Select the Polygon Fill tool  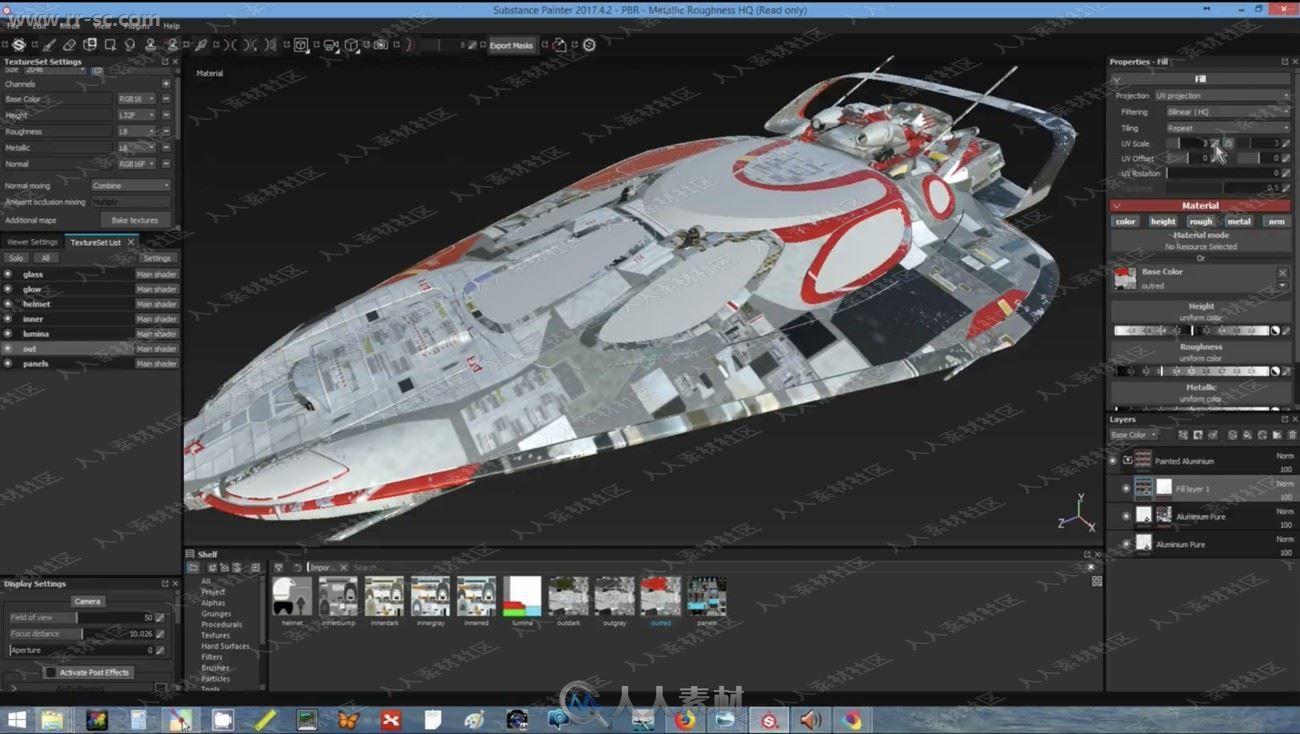click(x=110, y=45)
